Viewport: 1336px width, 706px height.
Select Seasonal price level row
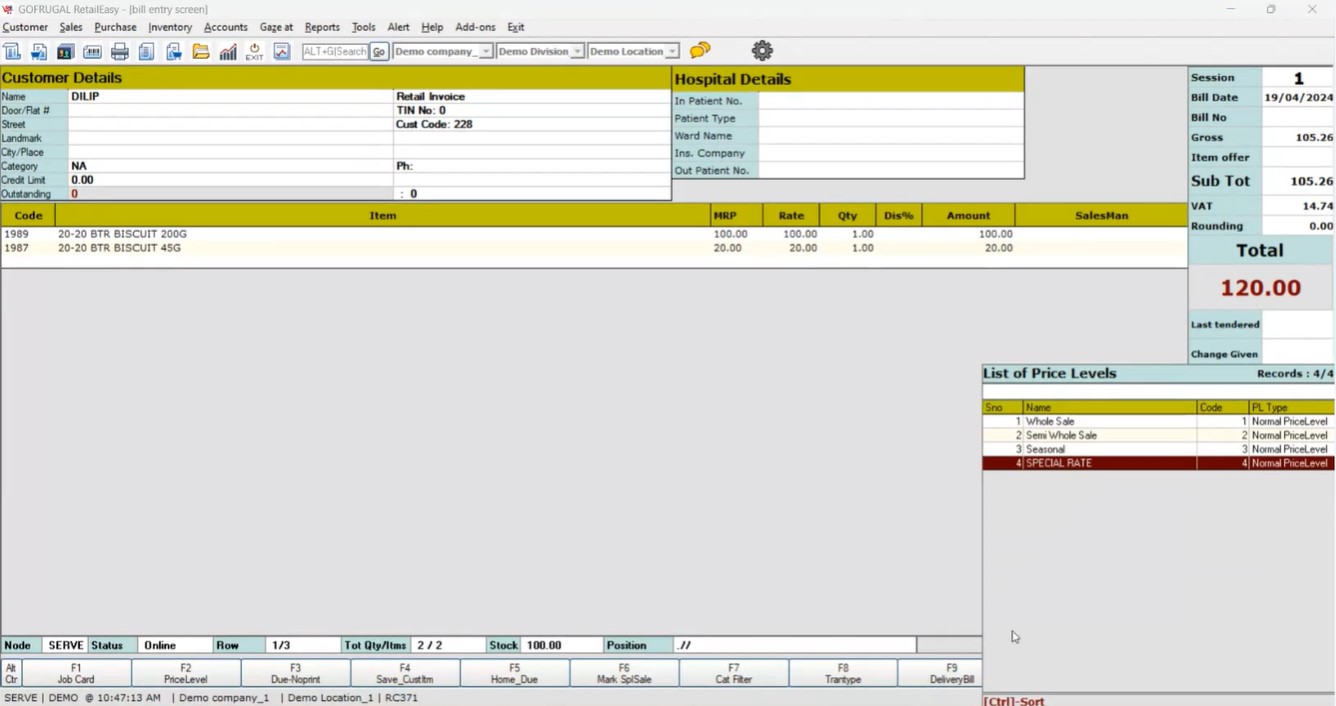coord(1158,450)
